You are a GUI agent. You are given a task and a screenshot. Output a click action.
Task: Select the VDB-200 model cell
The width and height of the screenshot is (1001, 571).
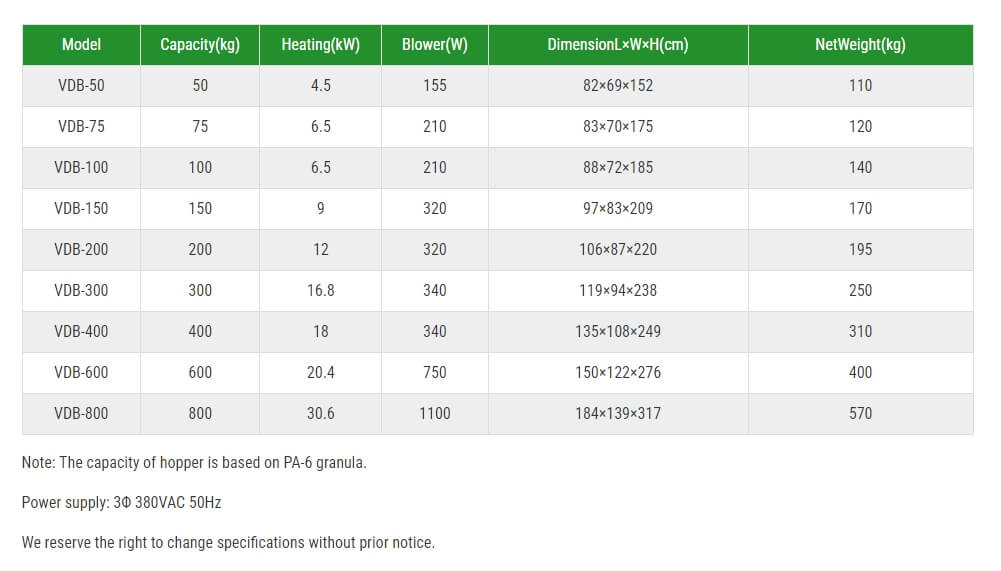click(x=81, y=249)
